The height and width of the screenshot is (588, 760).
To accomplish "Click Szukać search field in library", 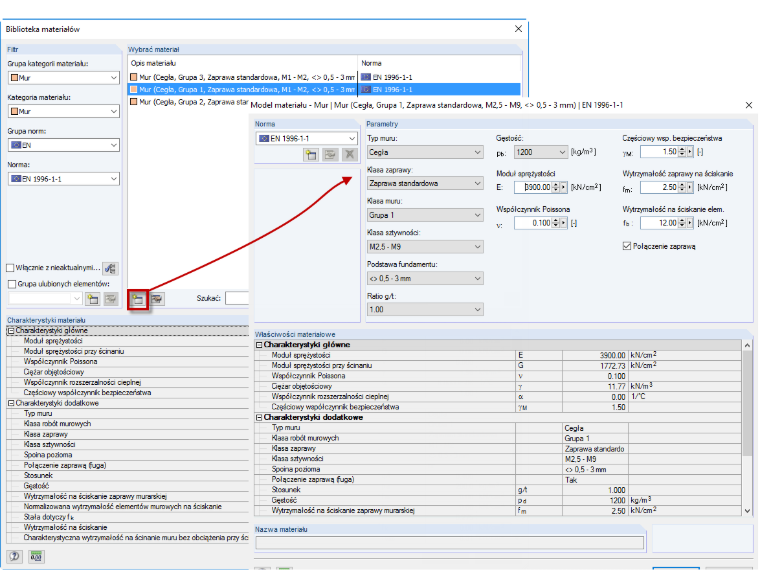I will 237,298.
